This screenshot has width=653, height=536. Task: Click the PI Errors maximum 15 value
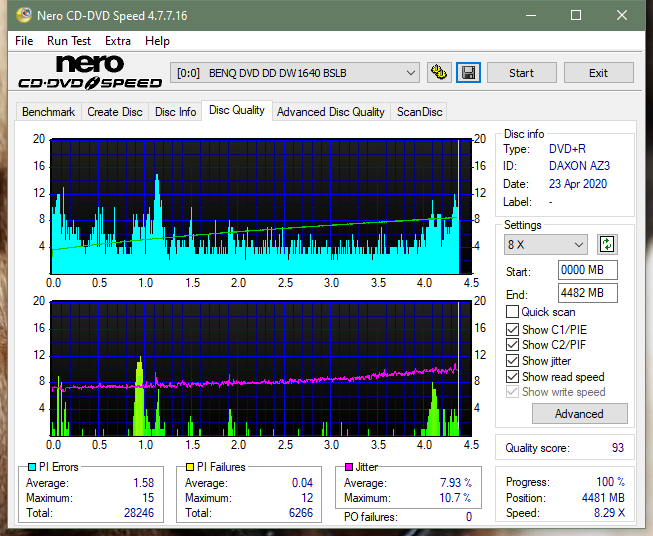148,498
